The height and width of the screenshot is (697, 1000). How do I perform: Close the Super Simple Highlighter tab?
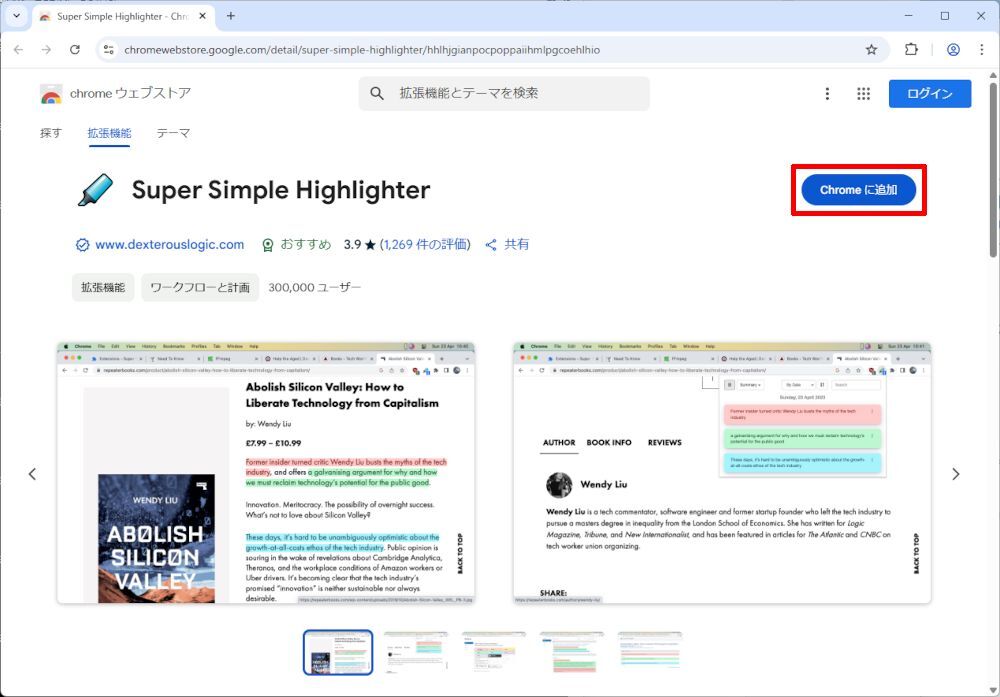(203, 16)
